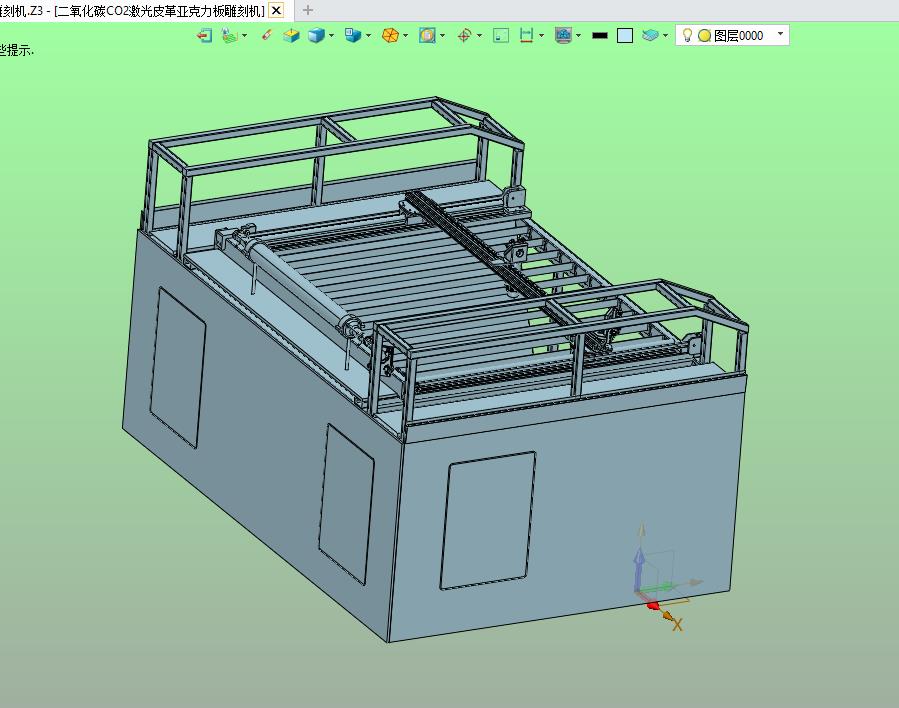Click the framed orange circle toolbar icon
This screenshot has width=899, height=708.
pos(427,36)
